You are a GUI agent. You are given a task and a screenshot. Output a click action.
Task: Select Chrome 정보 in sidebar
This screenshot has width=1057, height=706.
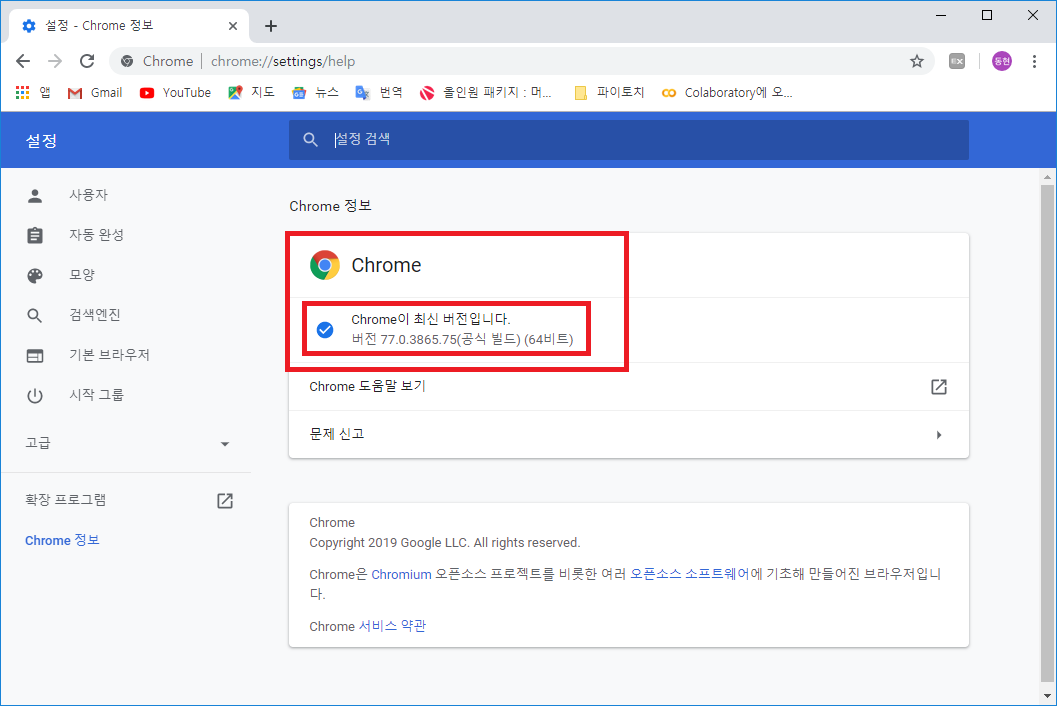62,540
